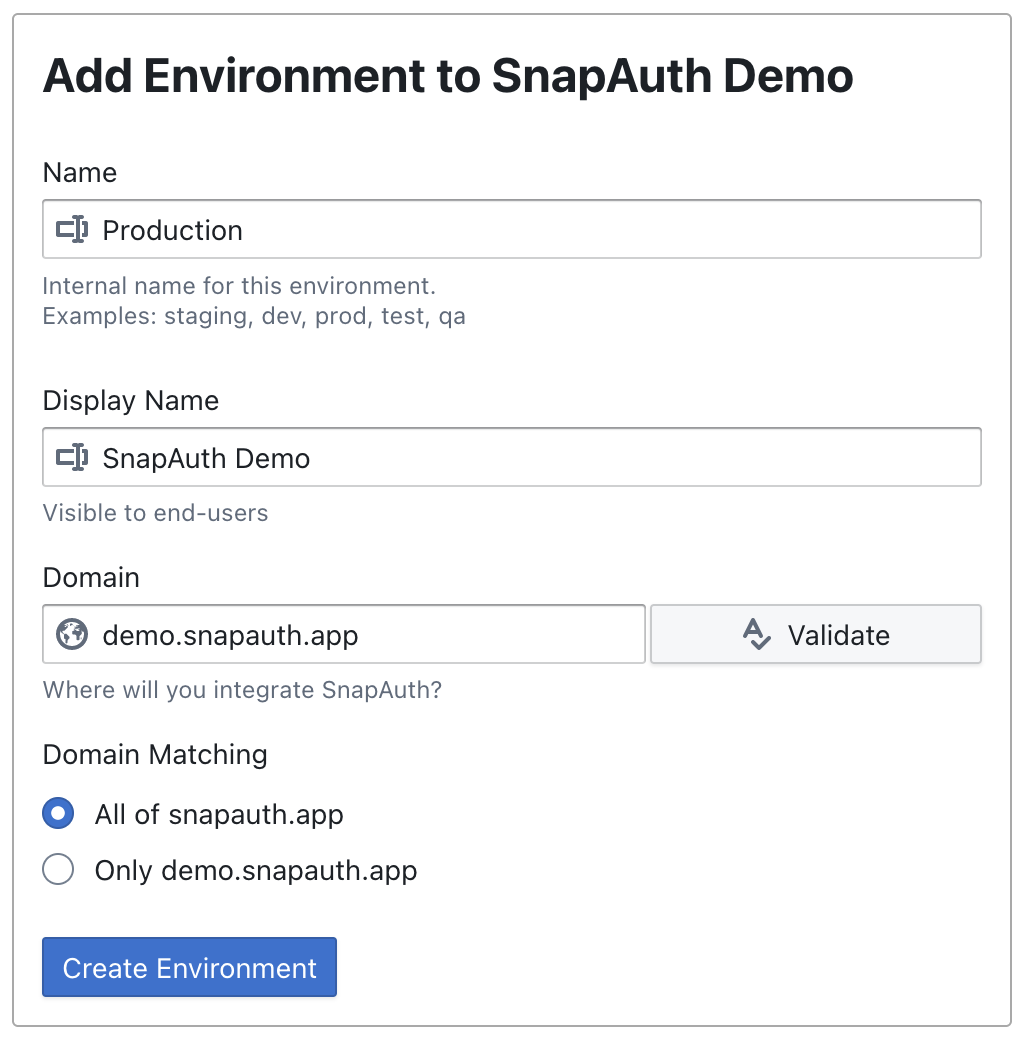
Task: Click 'Examples: staging, dev, prod, test, qa' text
Action: point(254,316)
